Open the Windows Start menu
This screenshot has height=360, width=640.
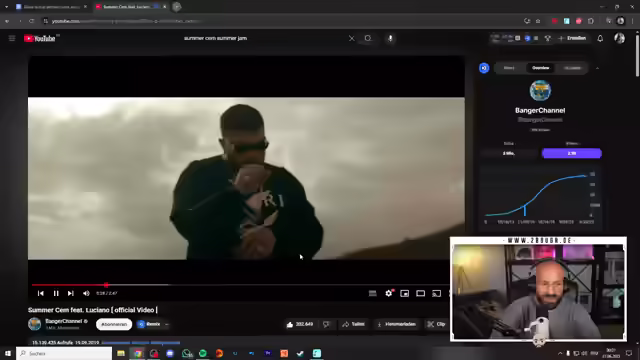tap(8, 353)
